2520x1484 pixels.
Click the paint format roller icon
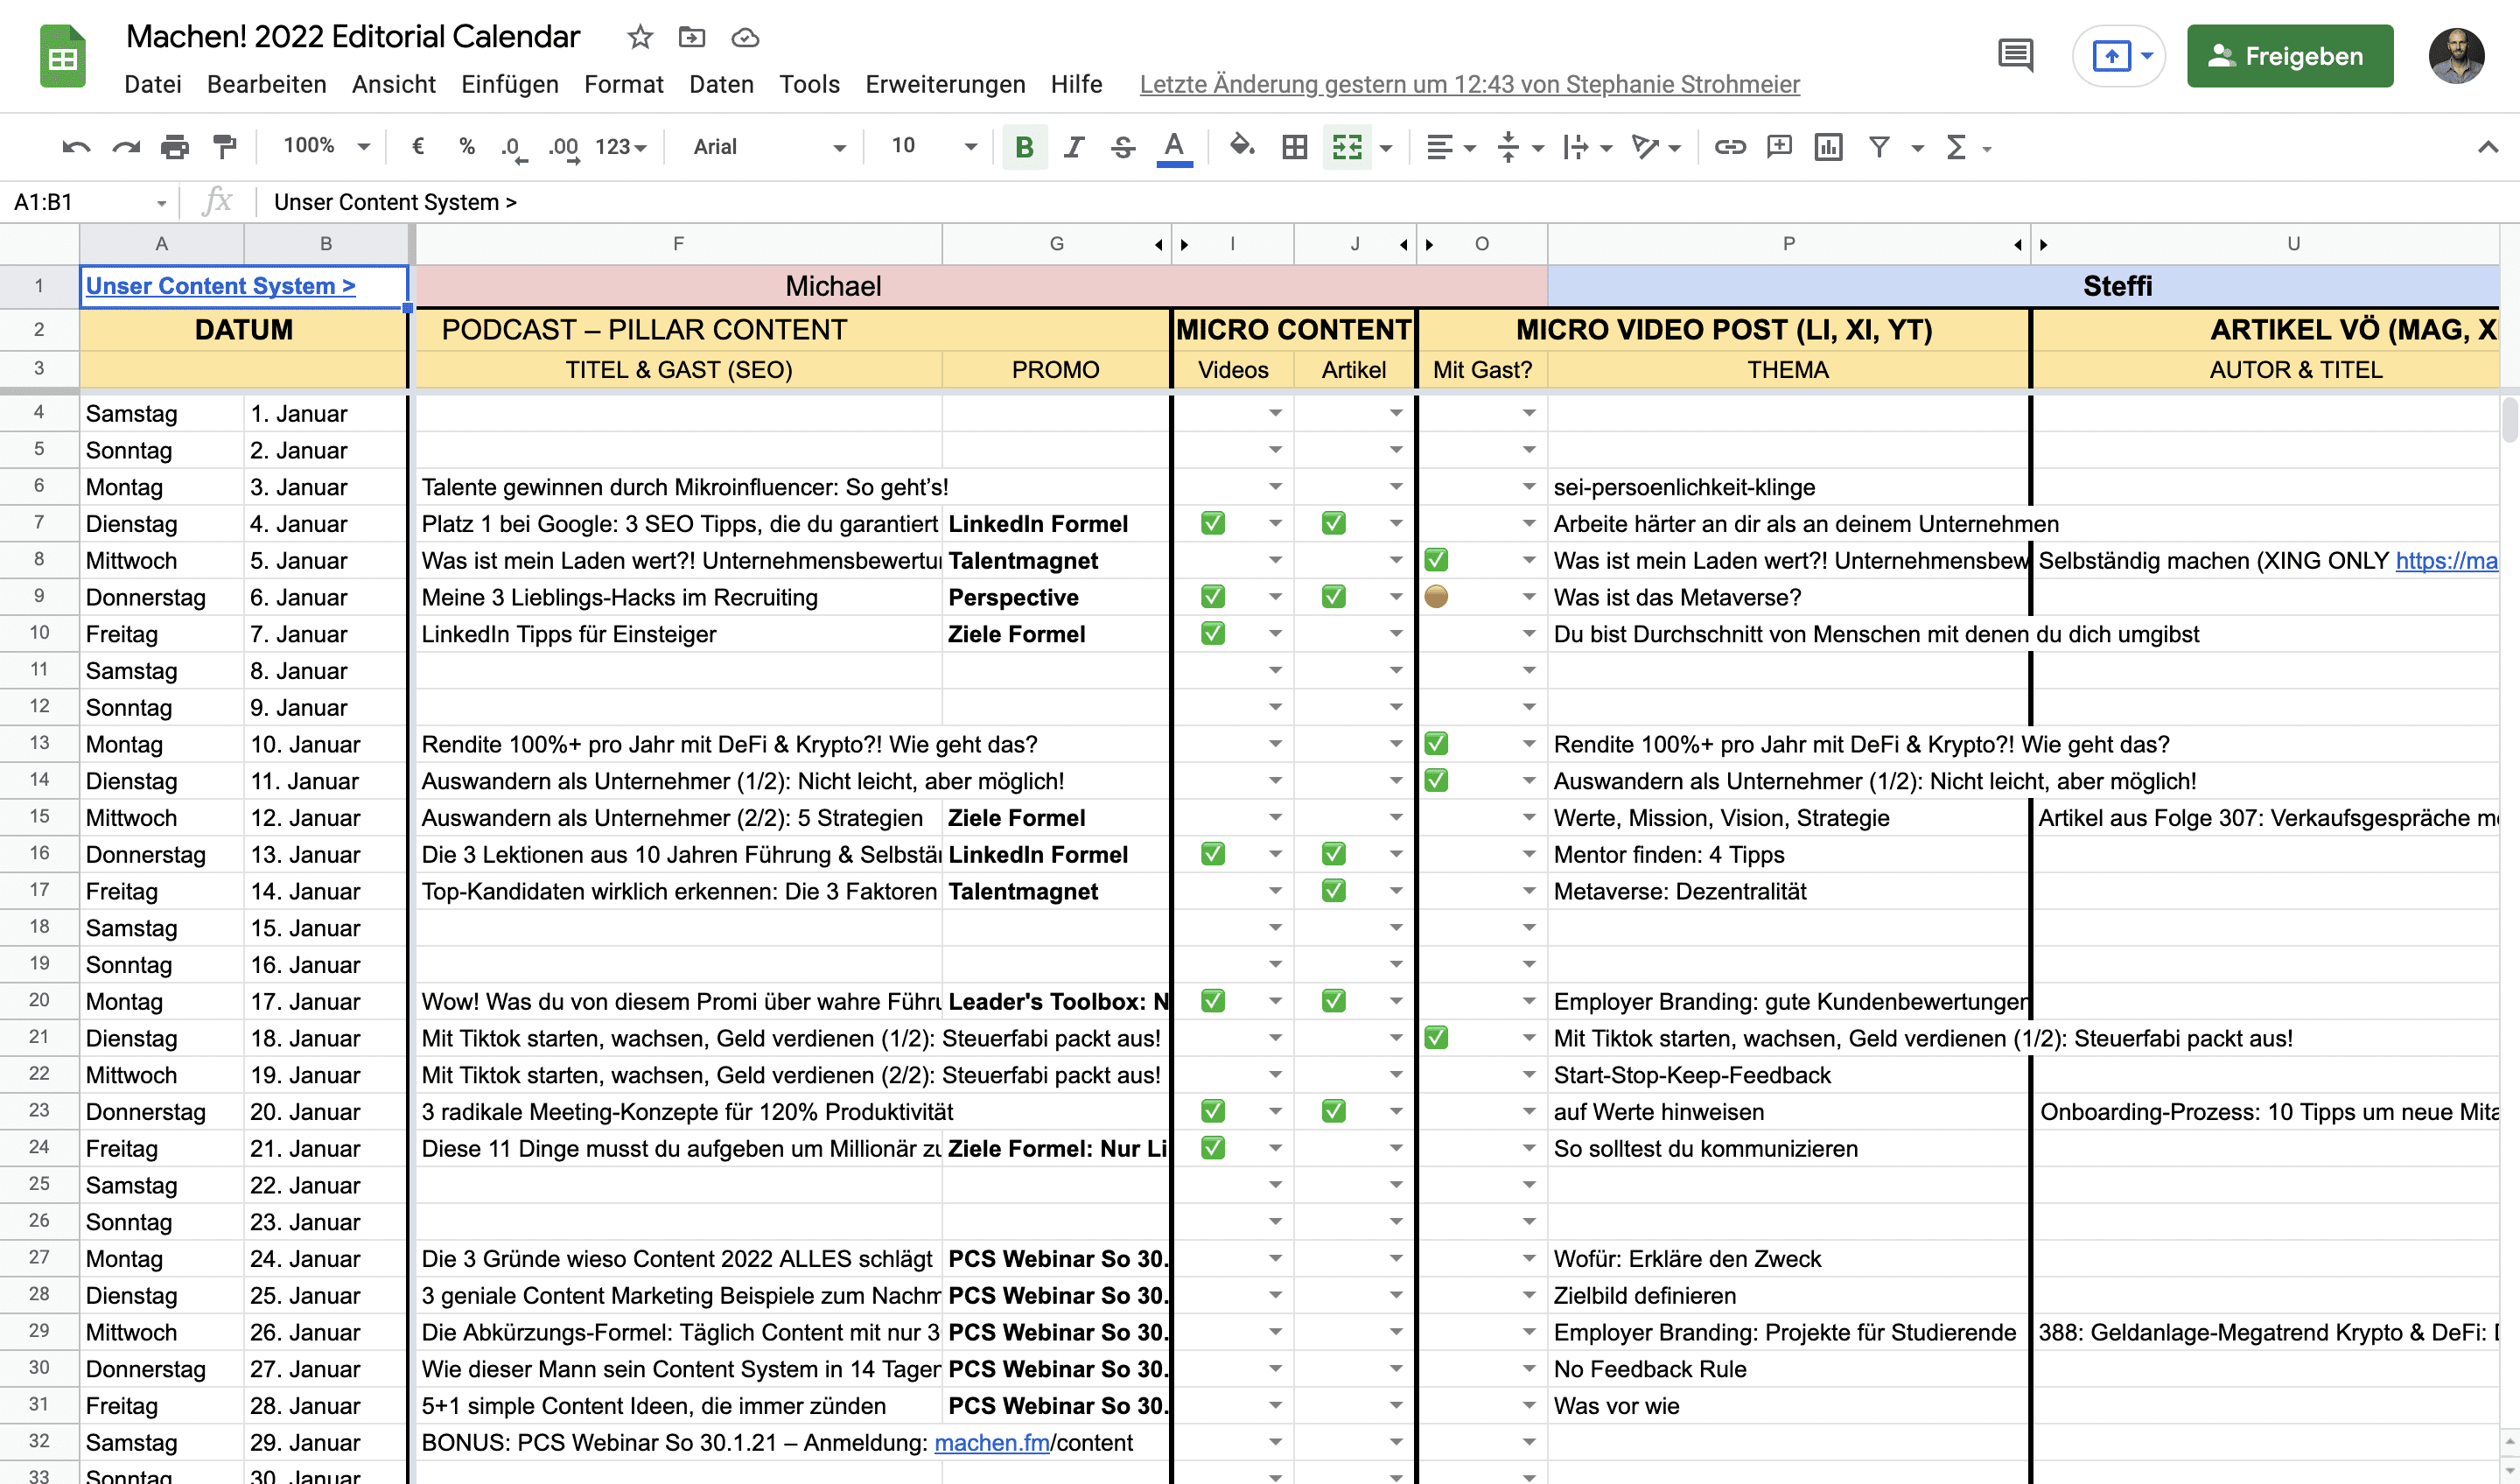pyautogui.click(x=225, y=147)
